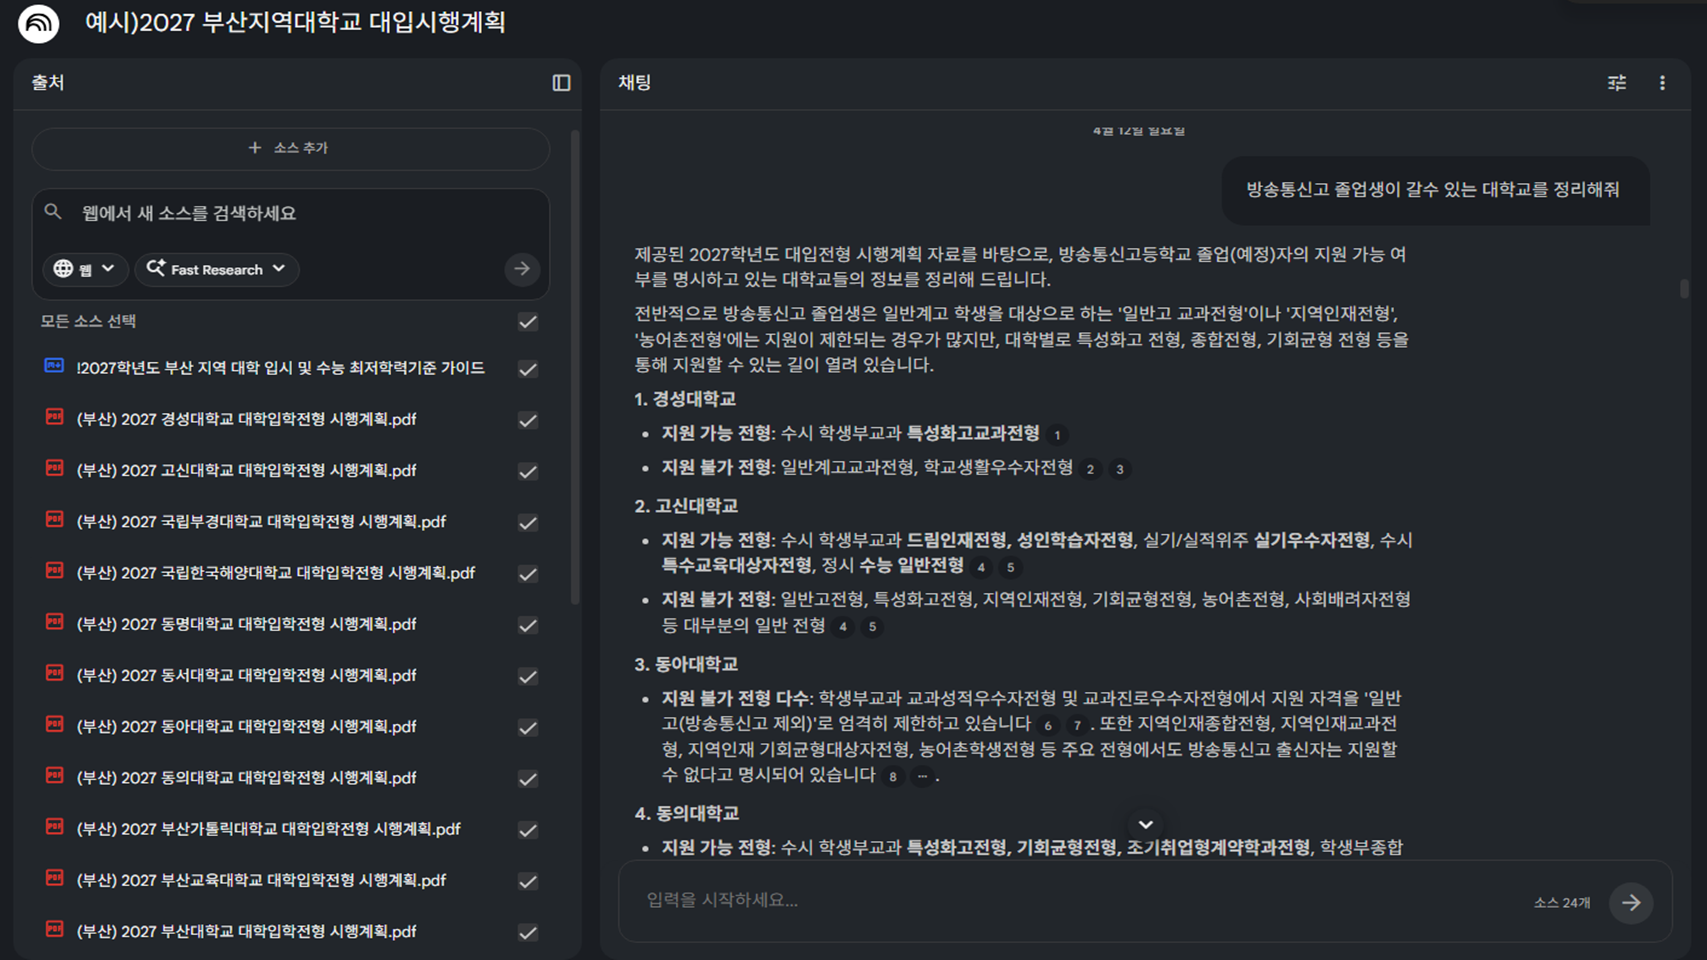
Task: Open the NotebookLM home logo
Action: pos(39,23)
